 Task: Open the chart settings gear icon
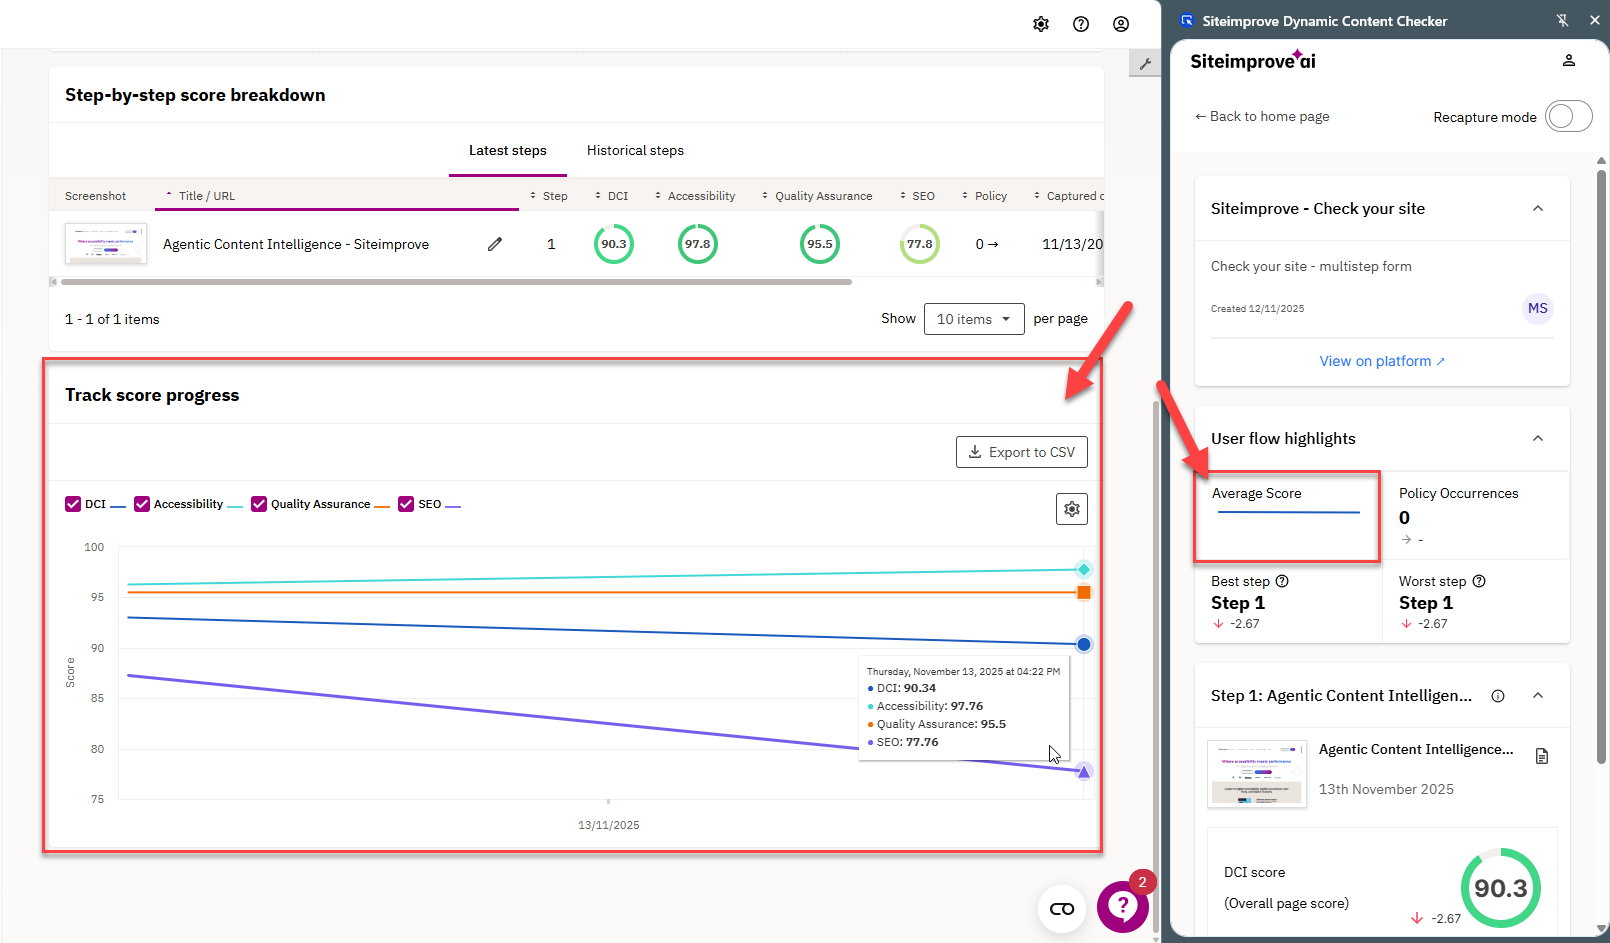[1072, 509]
